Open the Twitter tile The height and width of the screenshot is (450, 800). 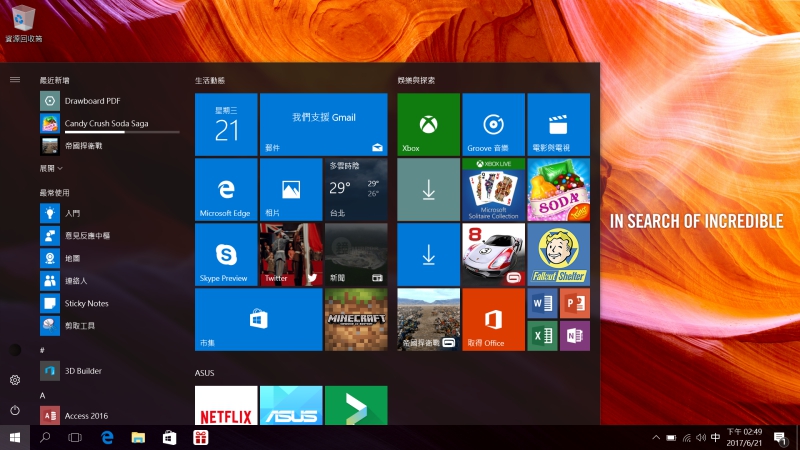point(291,255)
